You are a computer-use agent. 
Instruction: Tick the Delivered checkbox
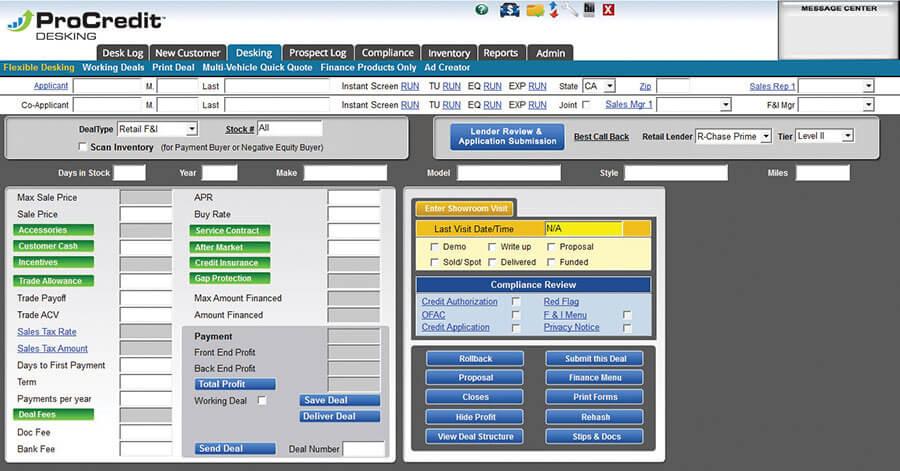(x=492, y=262)
